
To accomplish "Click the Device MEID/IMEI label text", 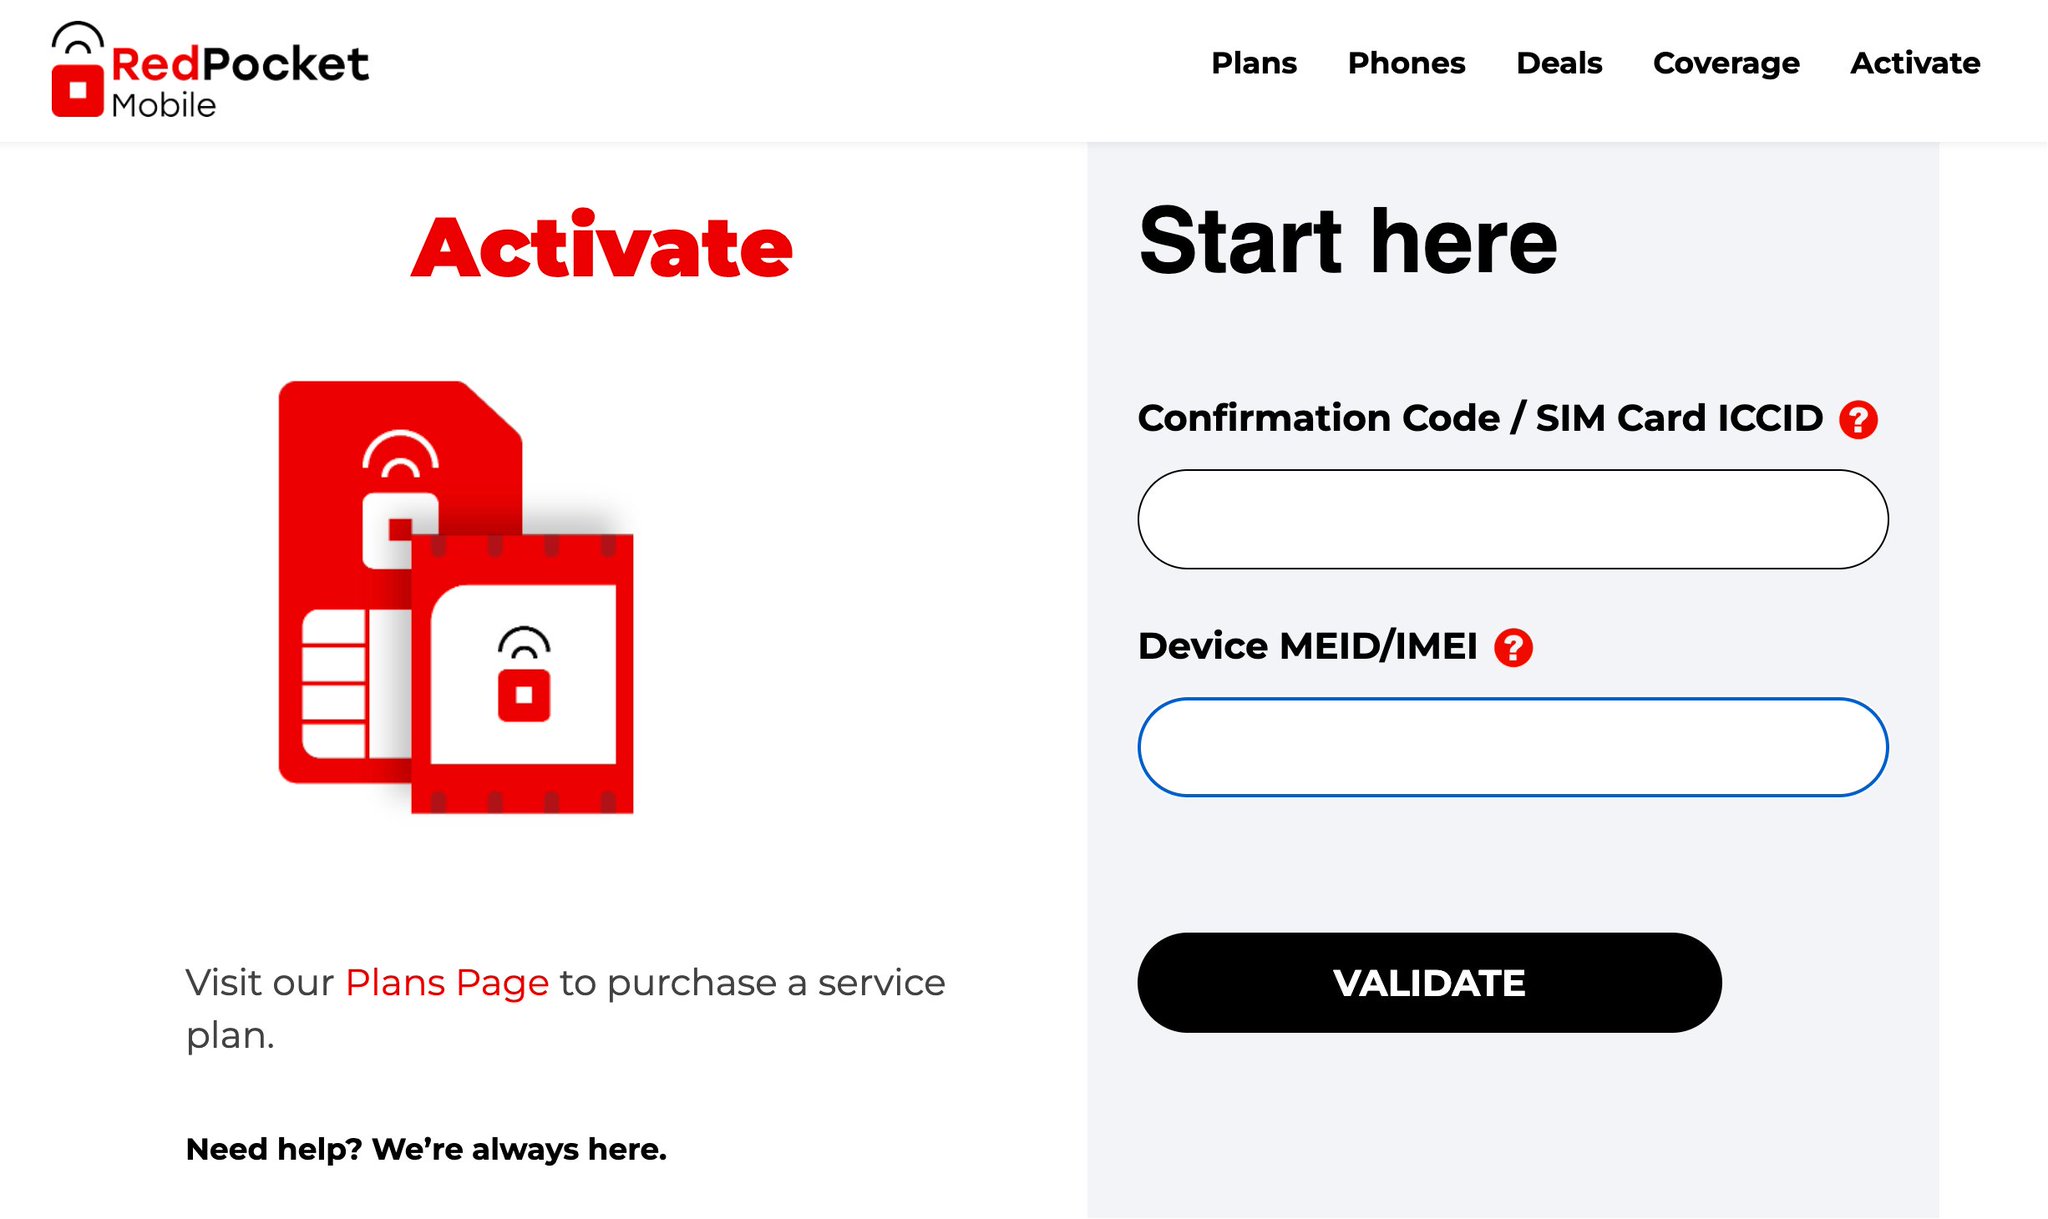I will tap(1307, 647).
